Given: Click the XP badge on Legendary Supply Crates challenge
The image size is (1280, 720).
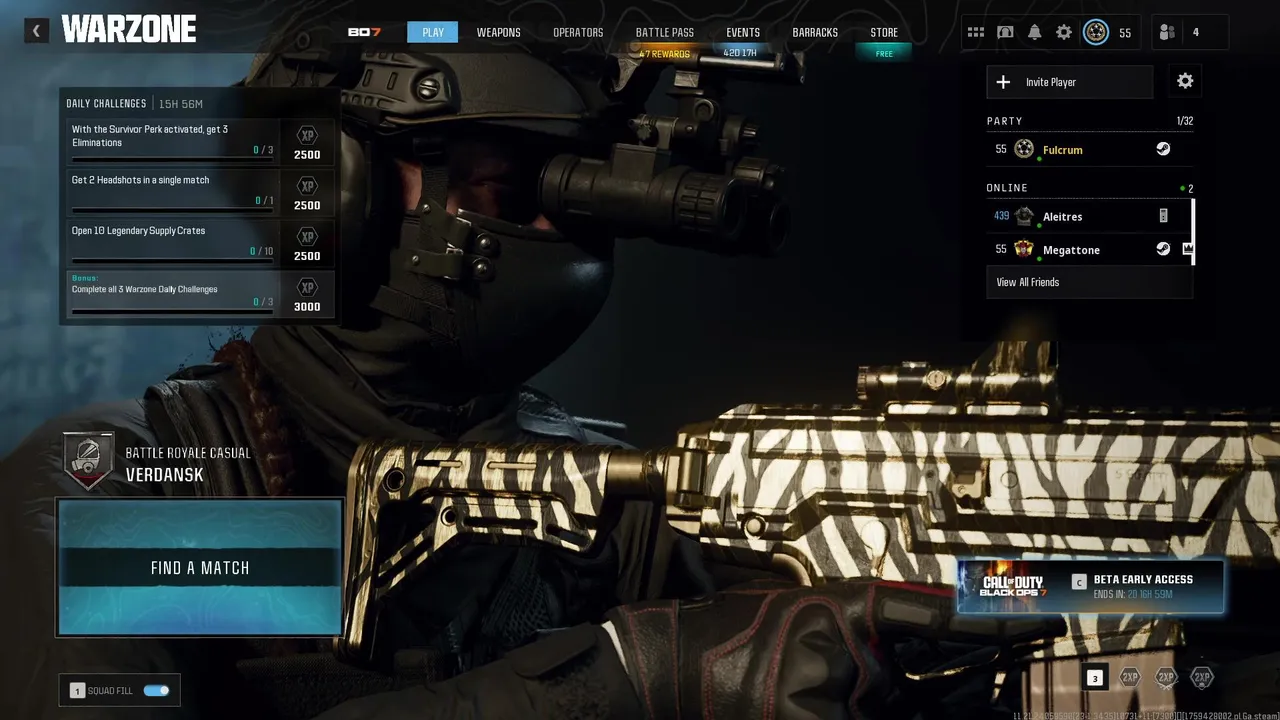Looking at the screenshot, I should tap(307, 237).
